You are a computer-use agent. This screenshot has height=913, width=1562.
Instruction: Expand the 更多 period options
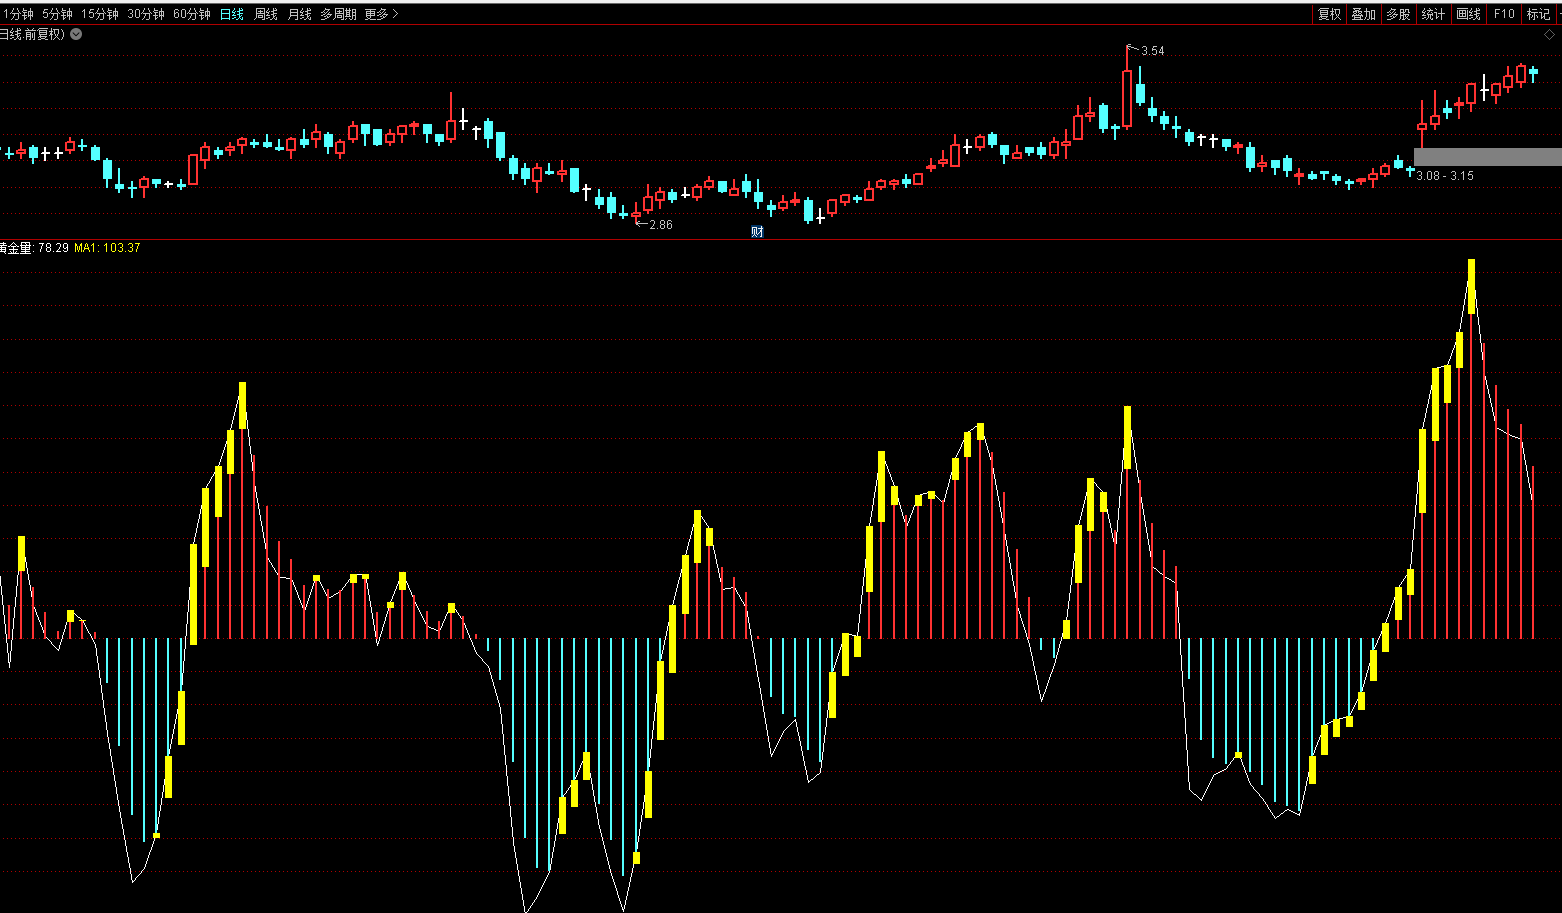coord(381,14)
